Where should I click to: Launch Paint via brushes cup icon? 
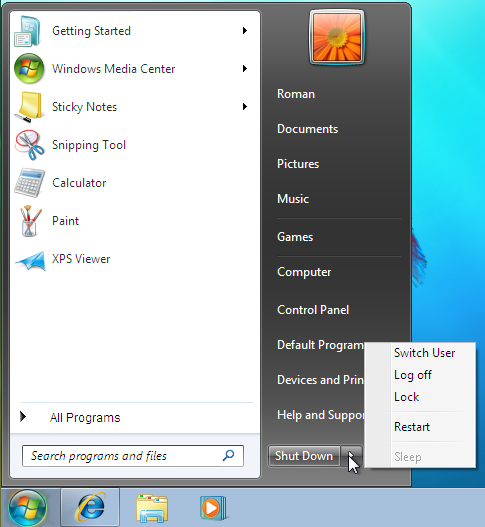coord(30,221)
